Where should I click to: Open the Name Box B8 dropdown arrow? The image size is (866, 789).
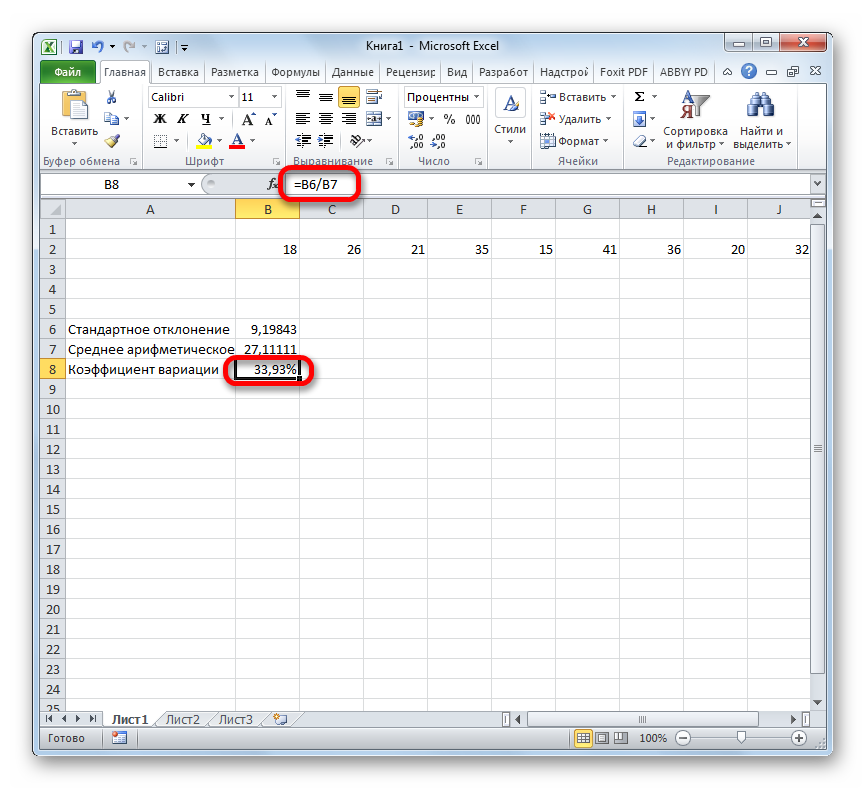(x=191, y=184)
